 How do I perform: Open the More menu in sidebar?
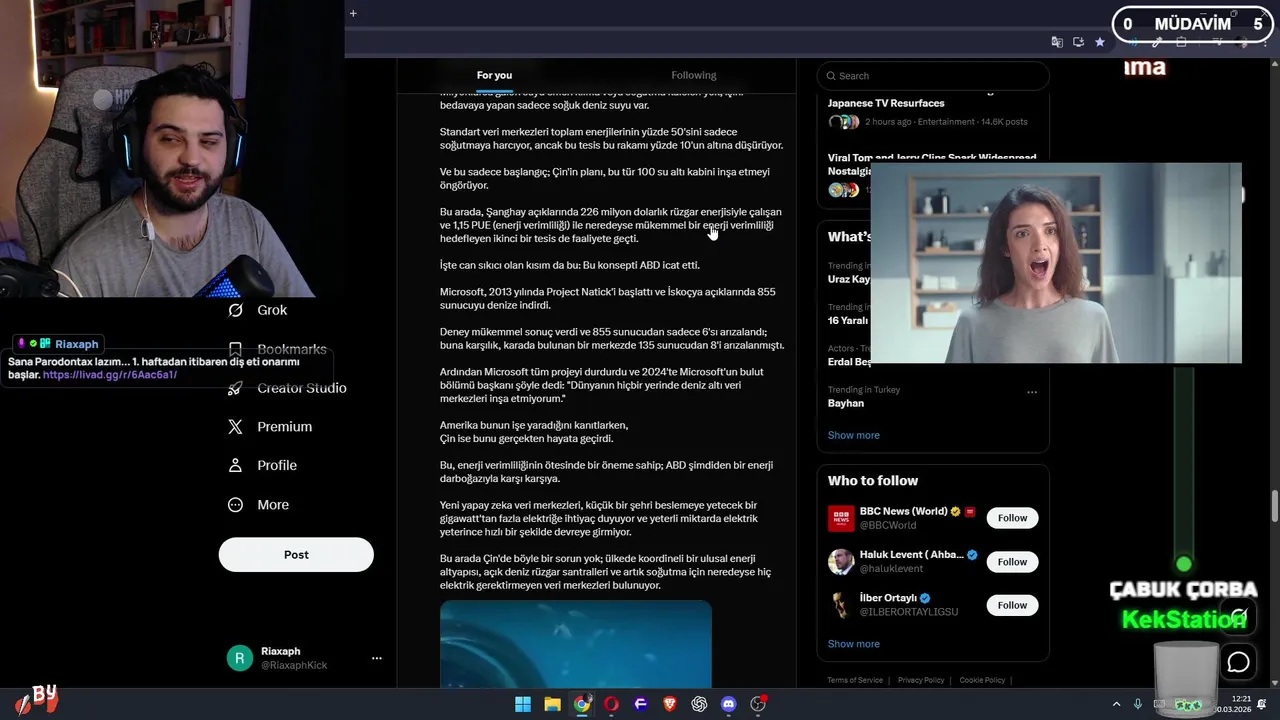point(259,505)
